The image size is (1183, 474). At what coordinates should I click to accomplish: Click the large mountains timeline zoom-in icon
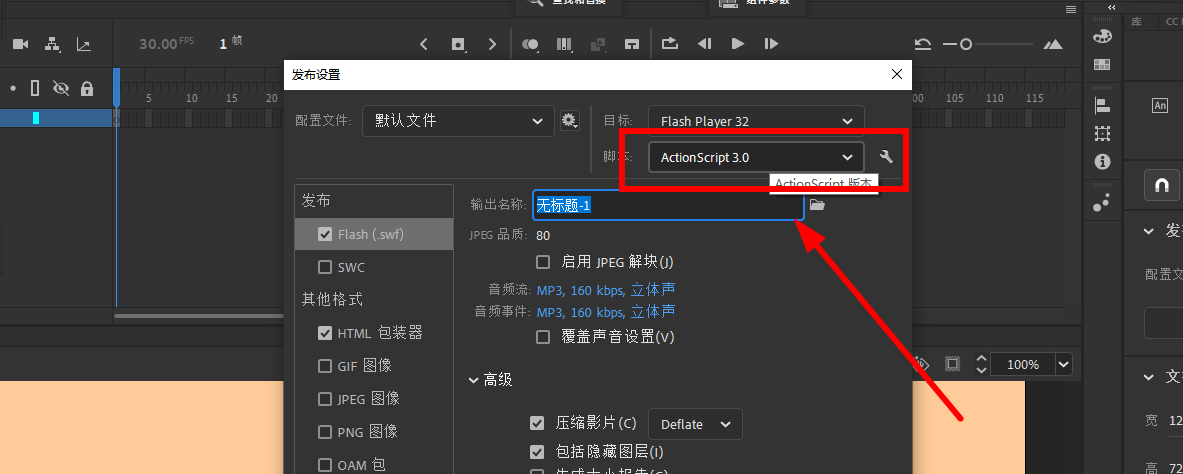[1055, 45]
